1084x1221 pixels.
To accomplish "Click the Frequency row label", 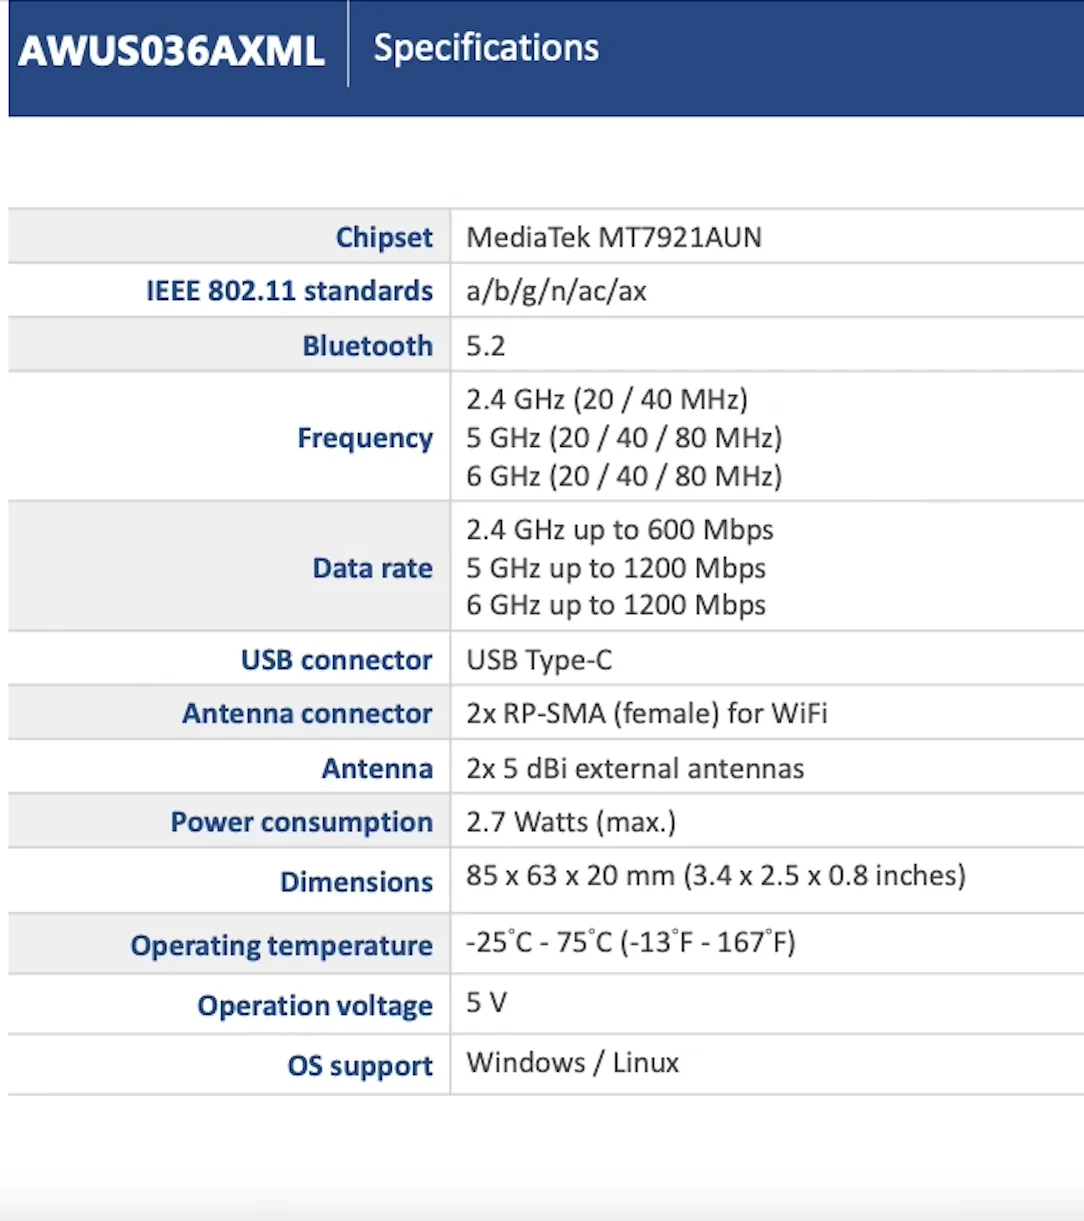I will click(x=365, y=438).
